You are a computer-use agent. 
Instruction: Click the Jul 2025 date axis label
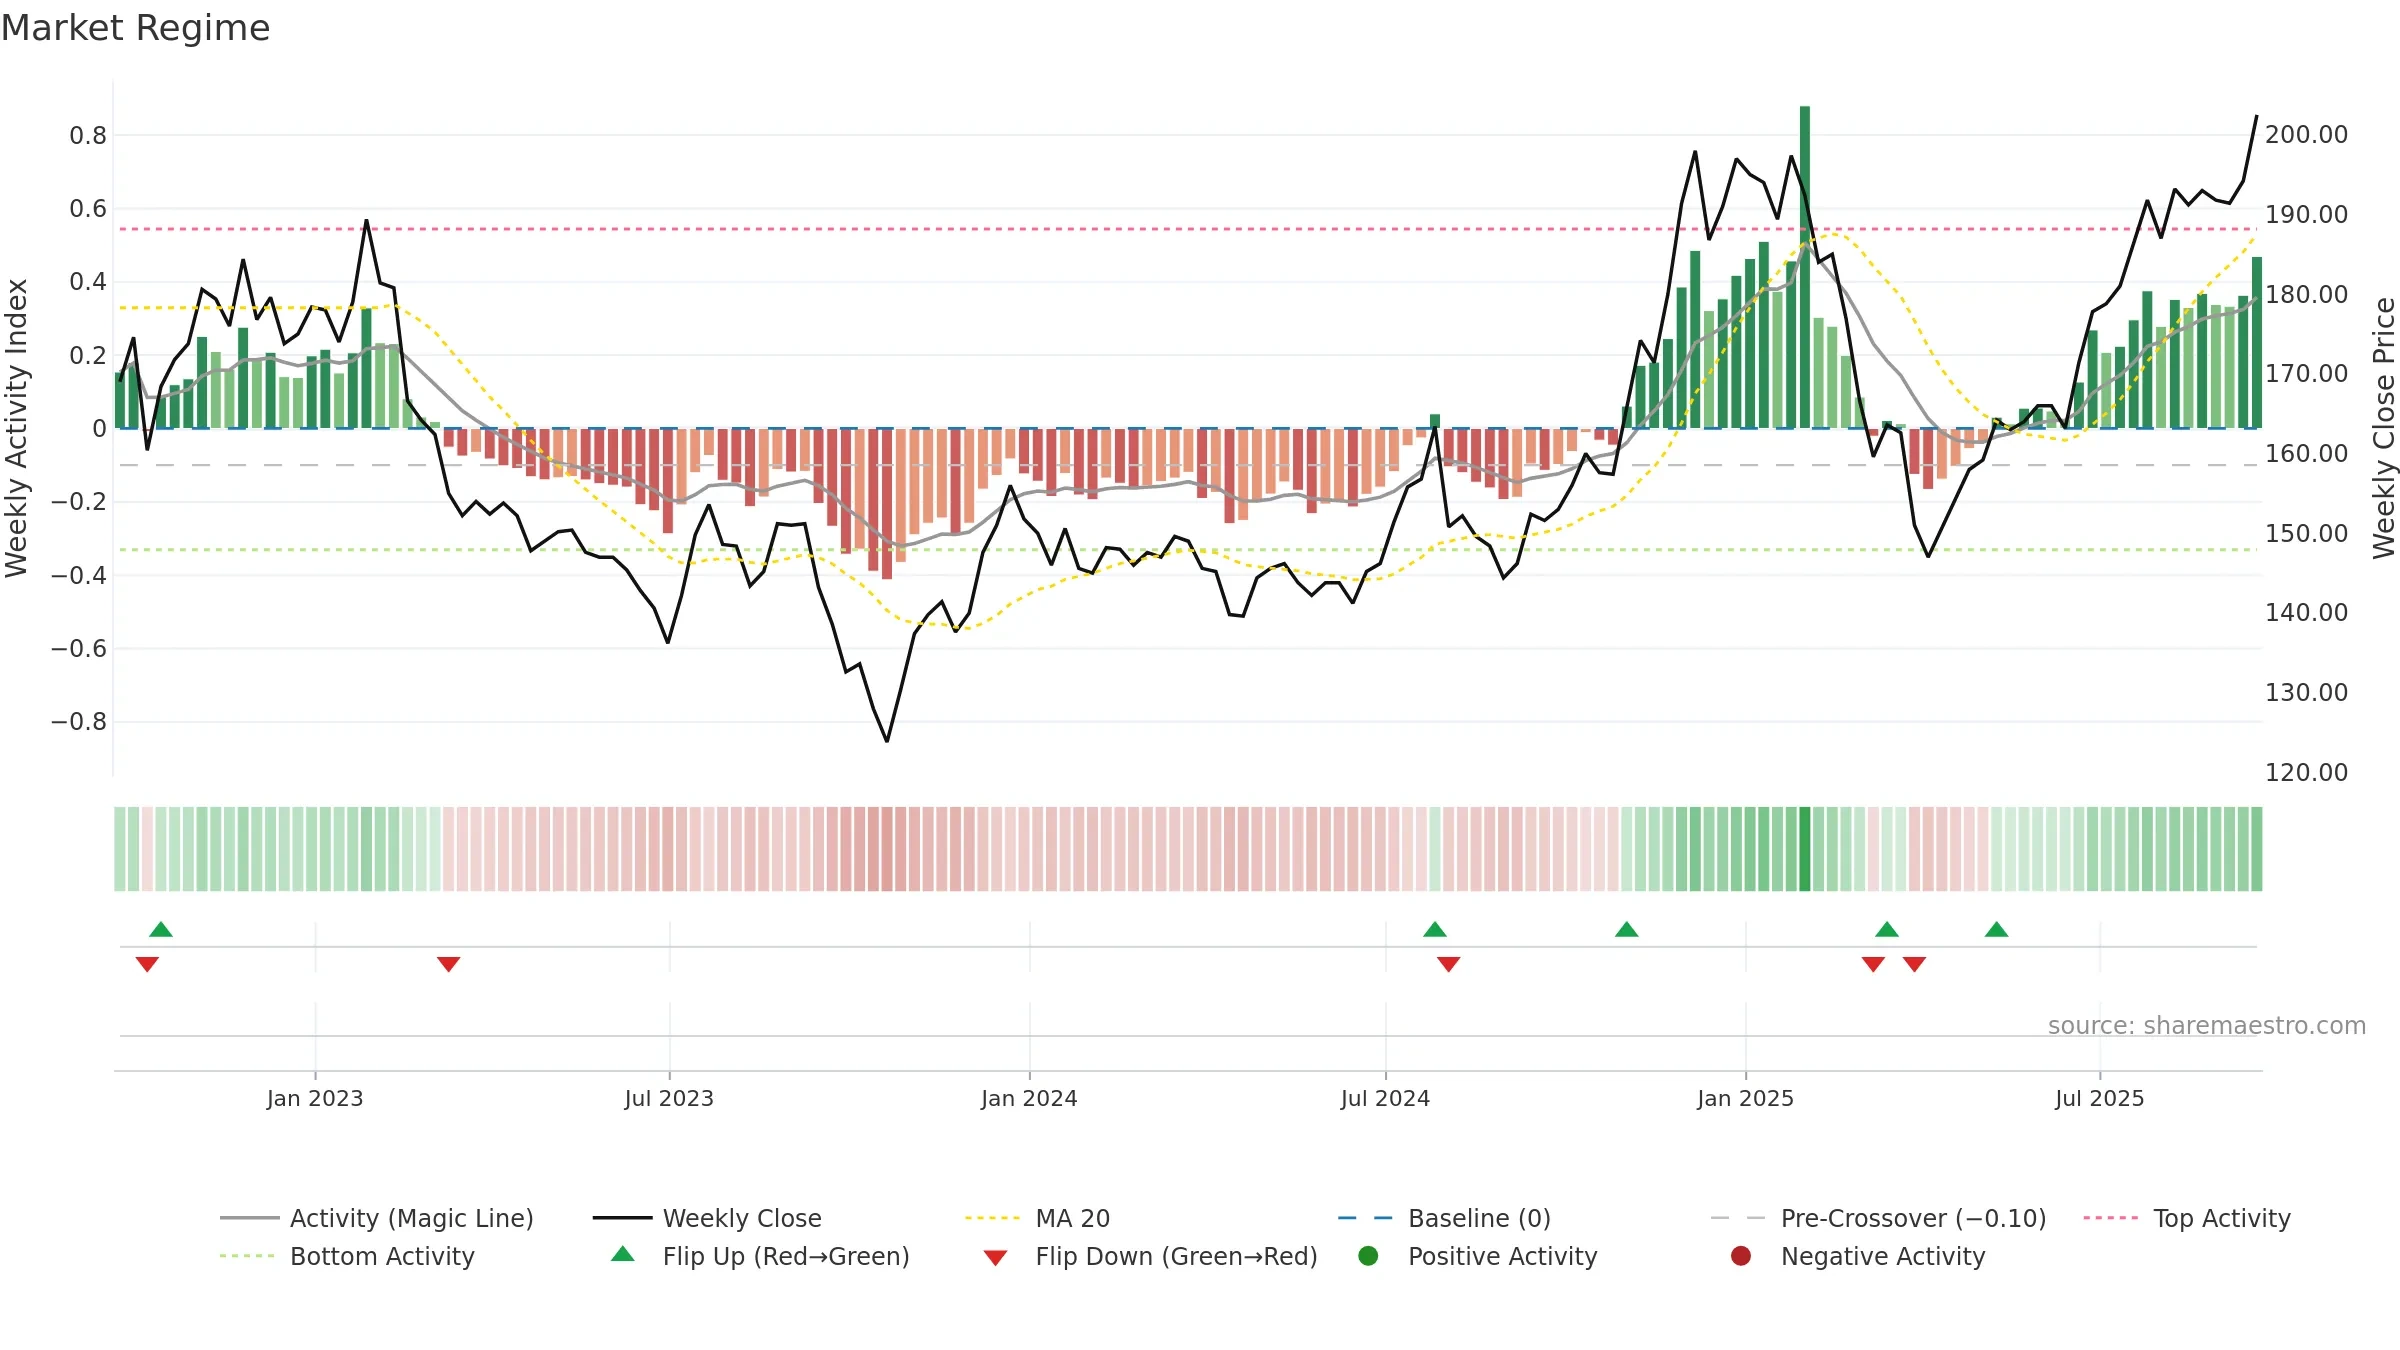[2100, 1098]
